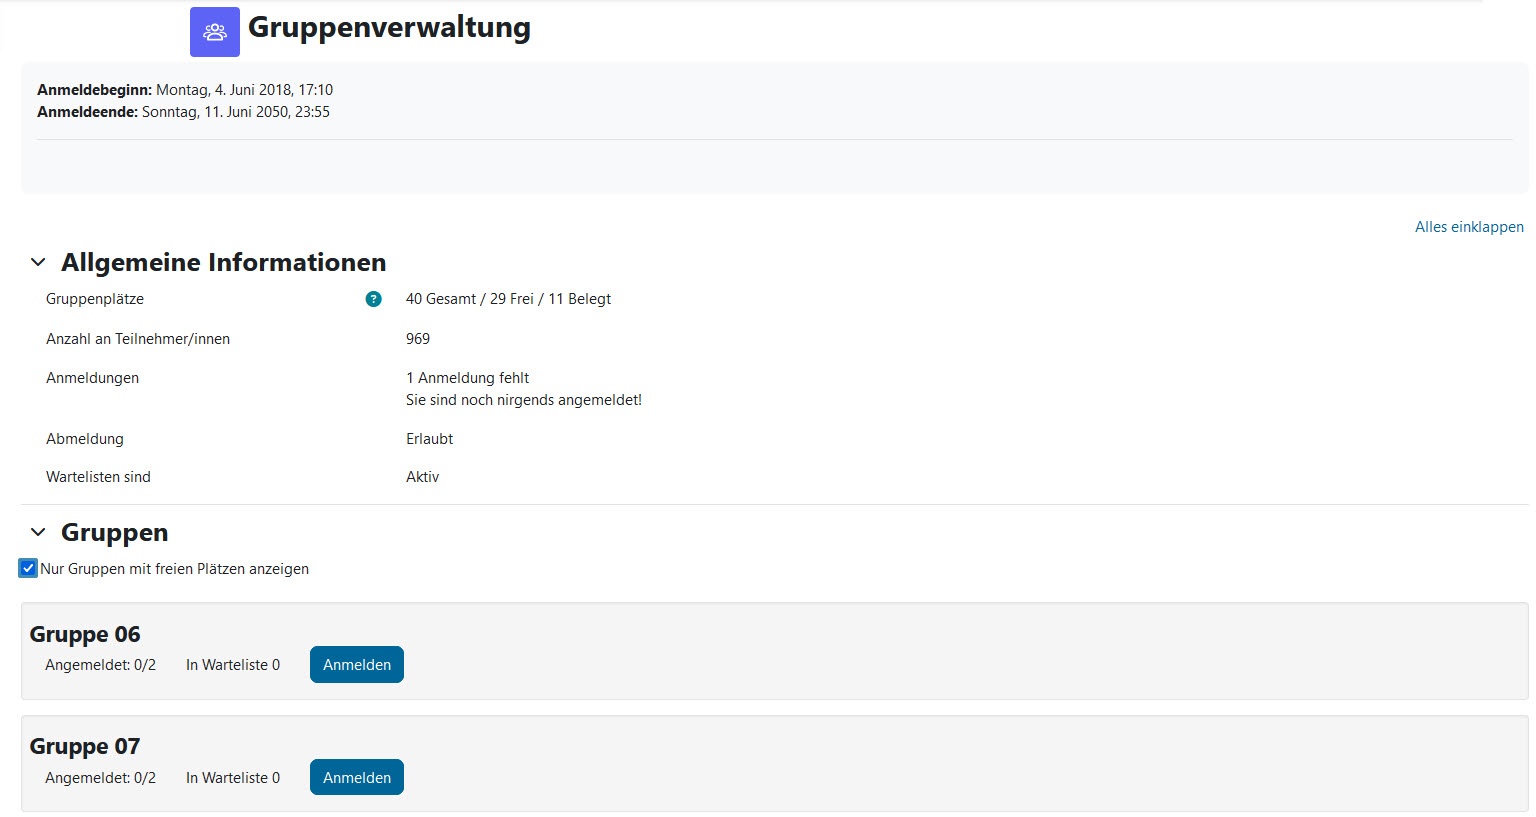This screenshot has height=817, width=1536.
Task: Click the Gruppen section heading
Action: [x=114, y=533]
